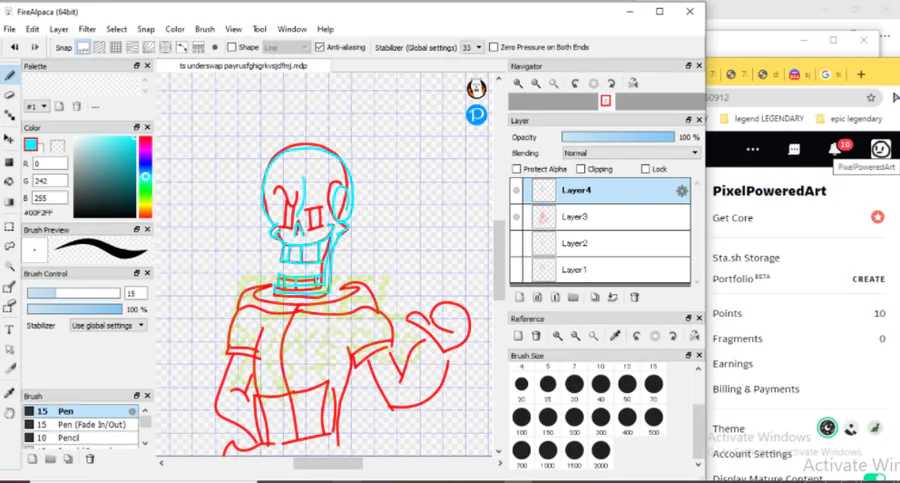This screenshot has height=483, width=900.
Task: Adjust the layer Opacity bar
Action: 618,137
